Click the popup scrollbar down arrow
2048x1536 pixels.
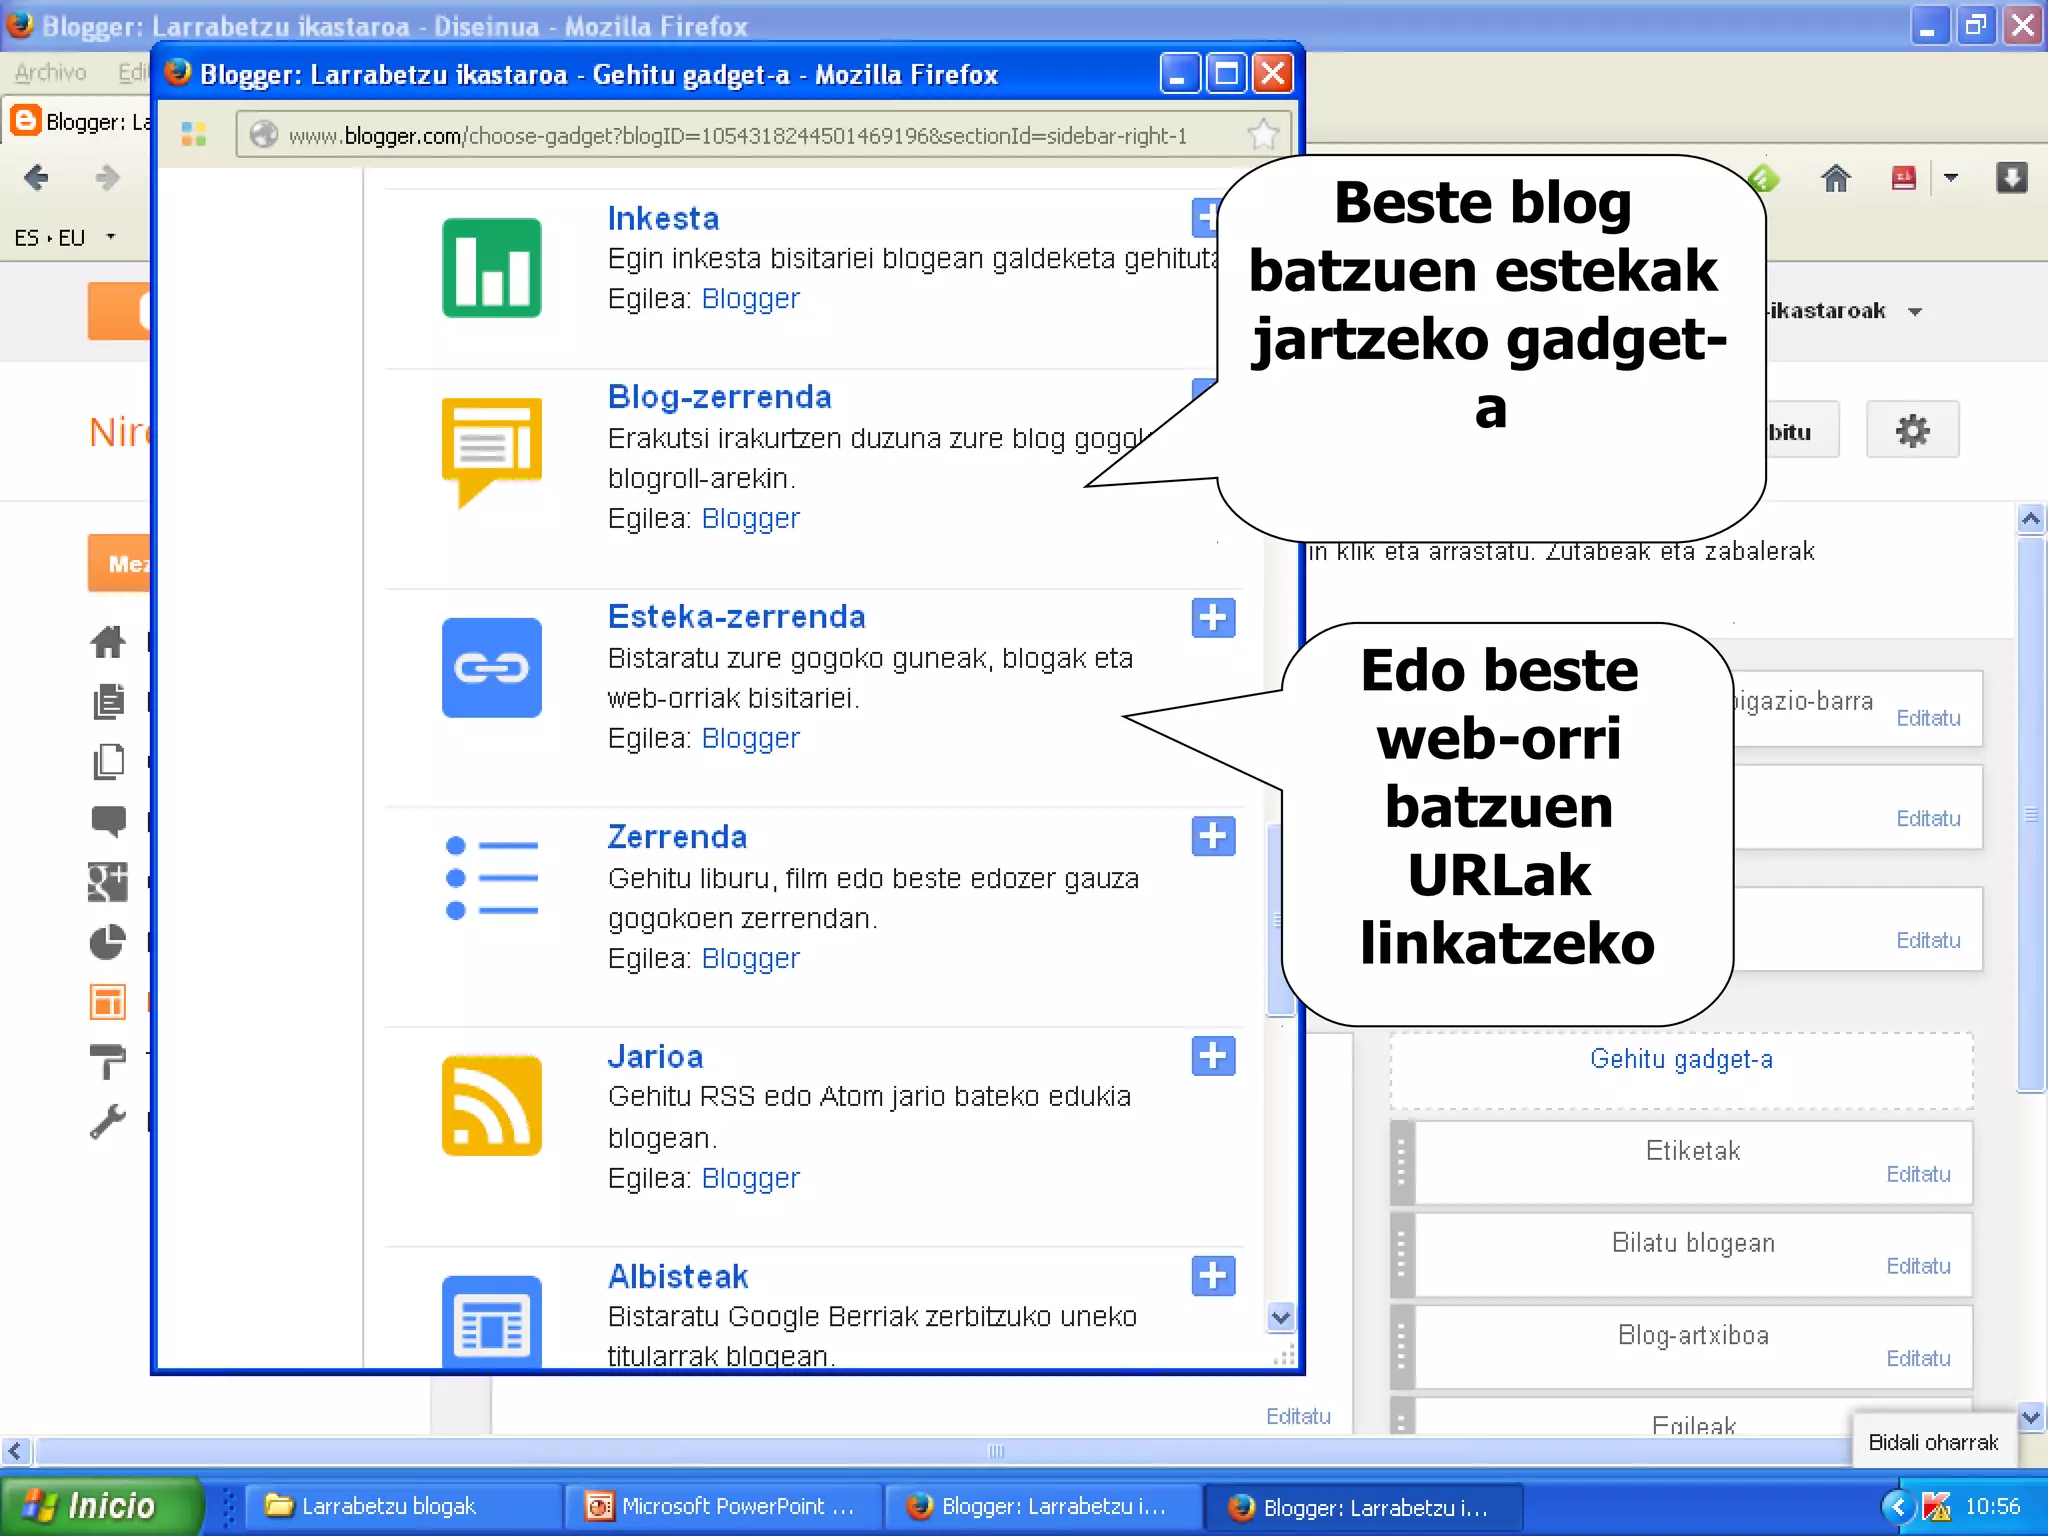[x=1280, y=1317]
